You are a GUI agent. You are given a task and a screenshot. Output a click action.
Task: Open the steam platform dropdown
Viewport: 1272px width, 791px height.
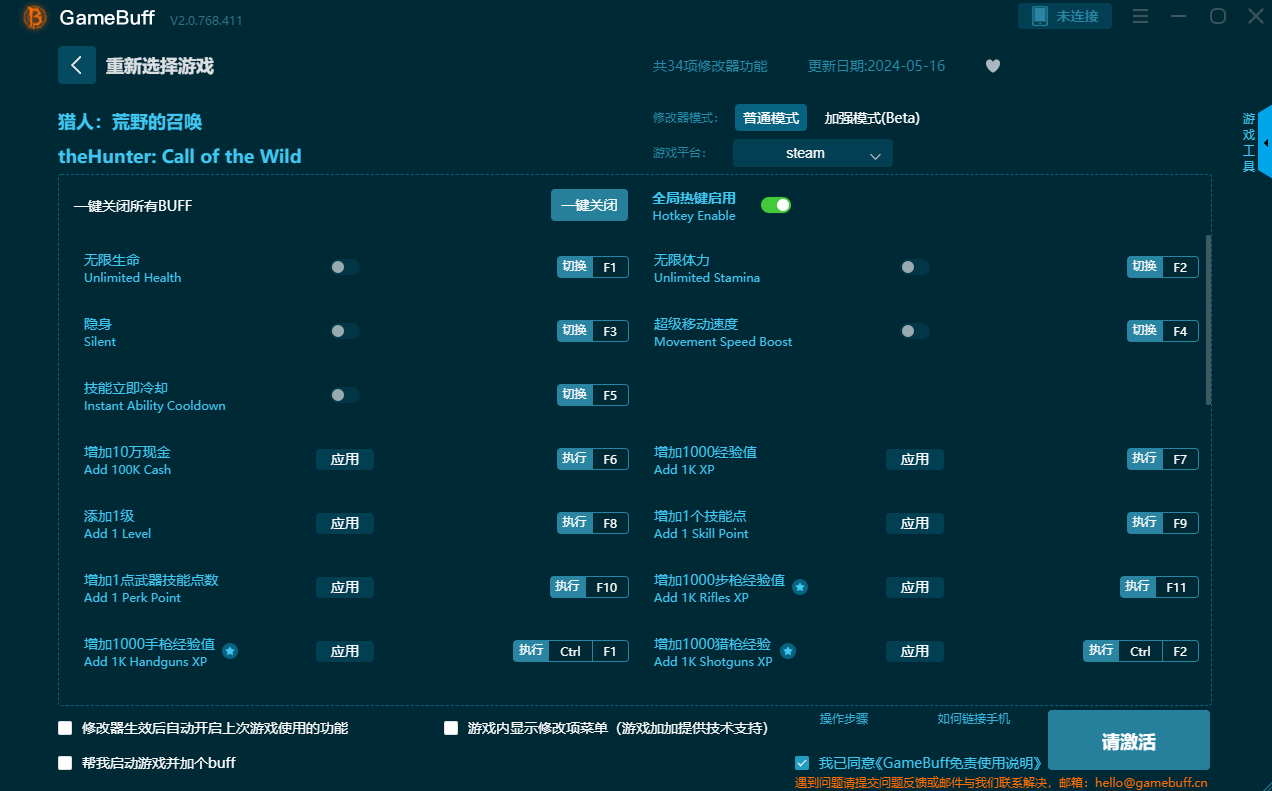coord(813,153)
